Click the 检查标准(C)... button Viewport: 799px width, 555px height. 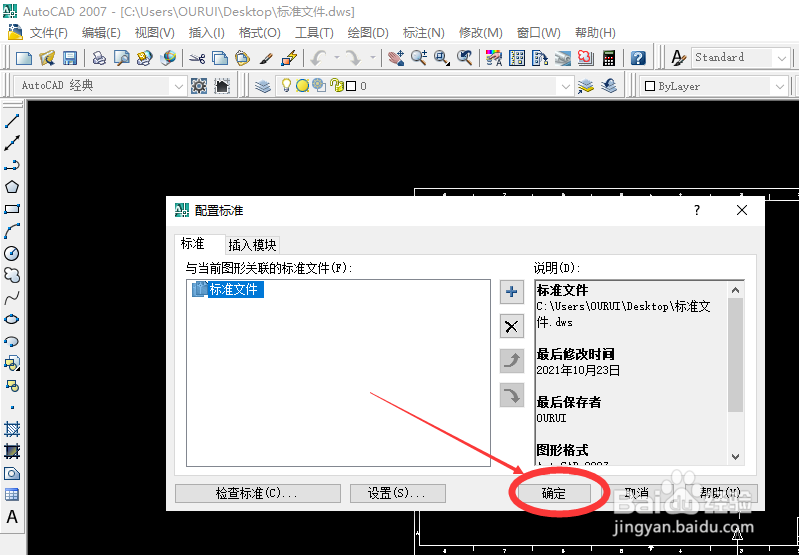257,493
